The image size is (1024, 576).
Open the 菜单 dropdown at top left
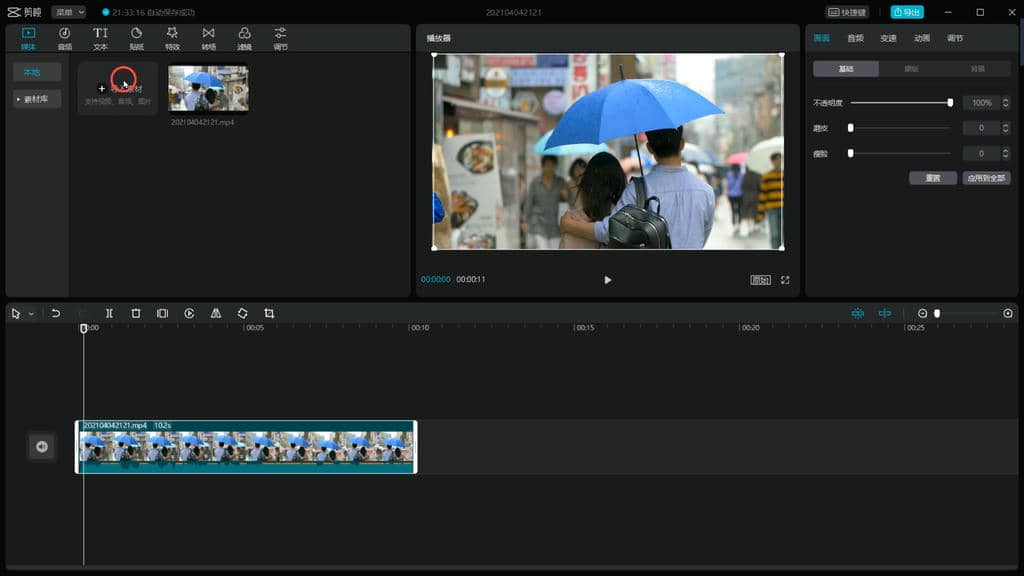click(71, 12)
